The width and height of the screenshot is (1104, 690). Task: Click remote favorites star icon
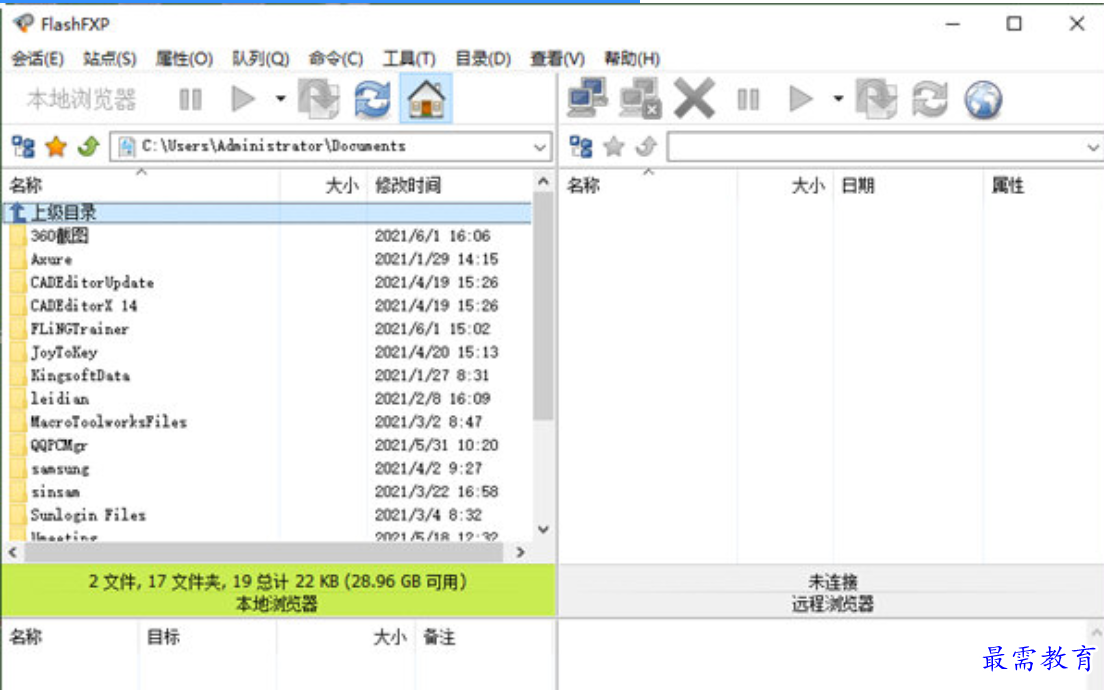(x=614, y=146)
